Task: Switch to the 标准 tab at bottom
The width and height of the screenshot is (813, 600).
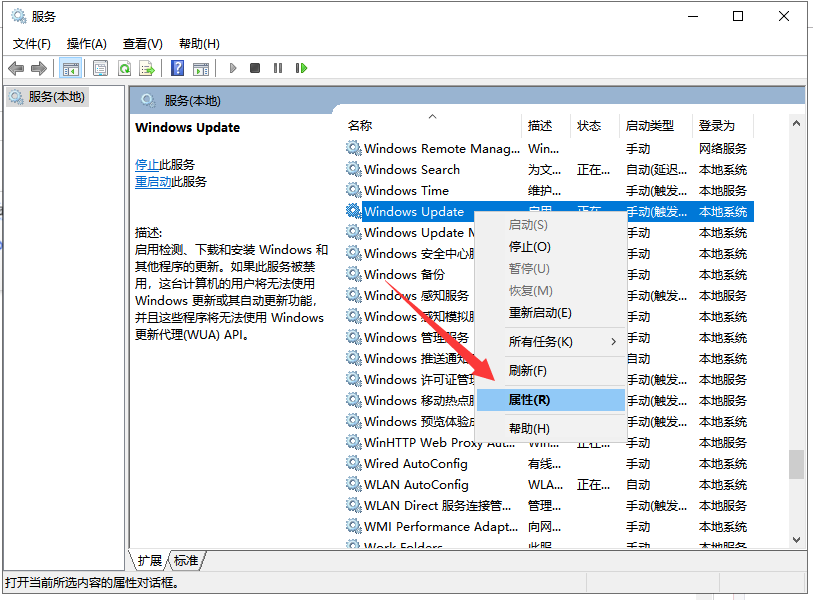Action: point(186,560)
